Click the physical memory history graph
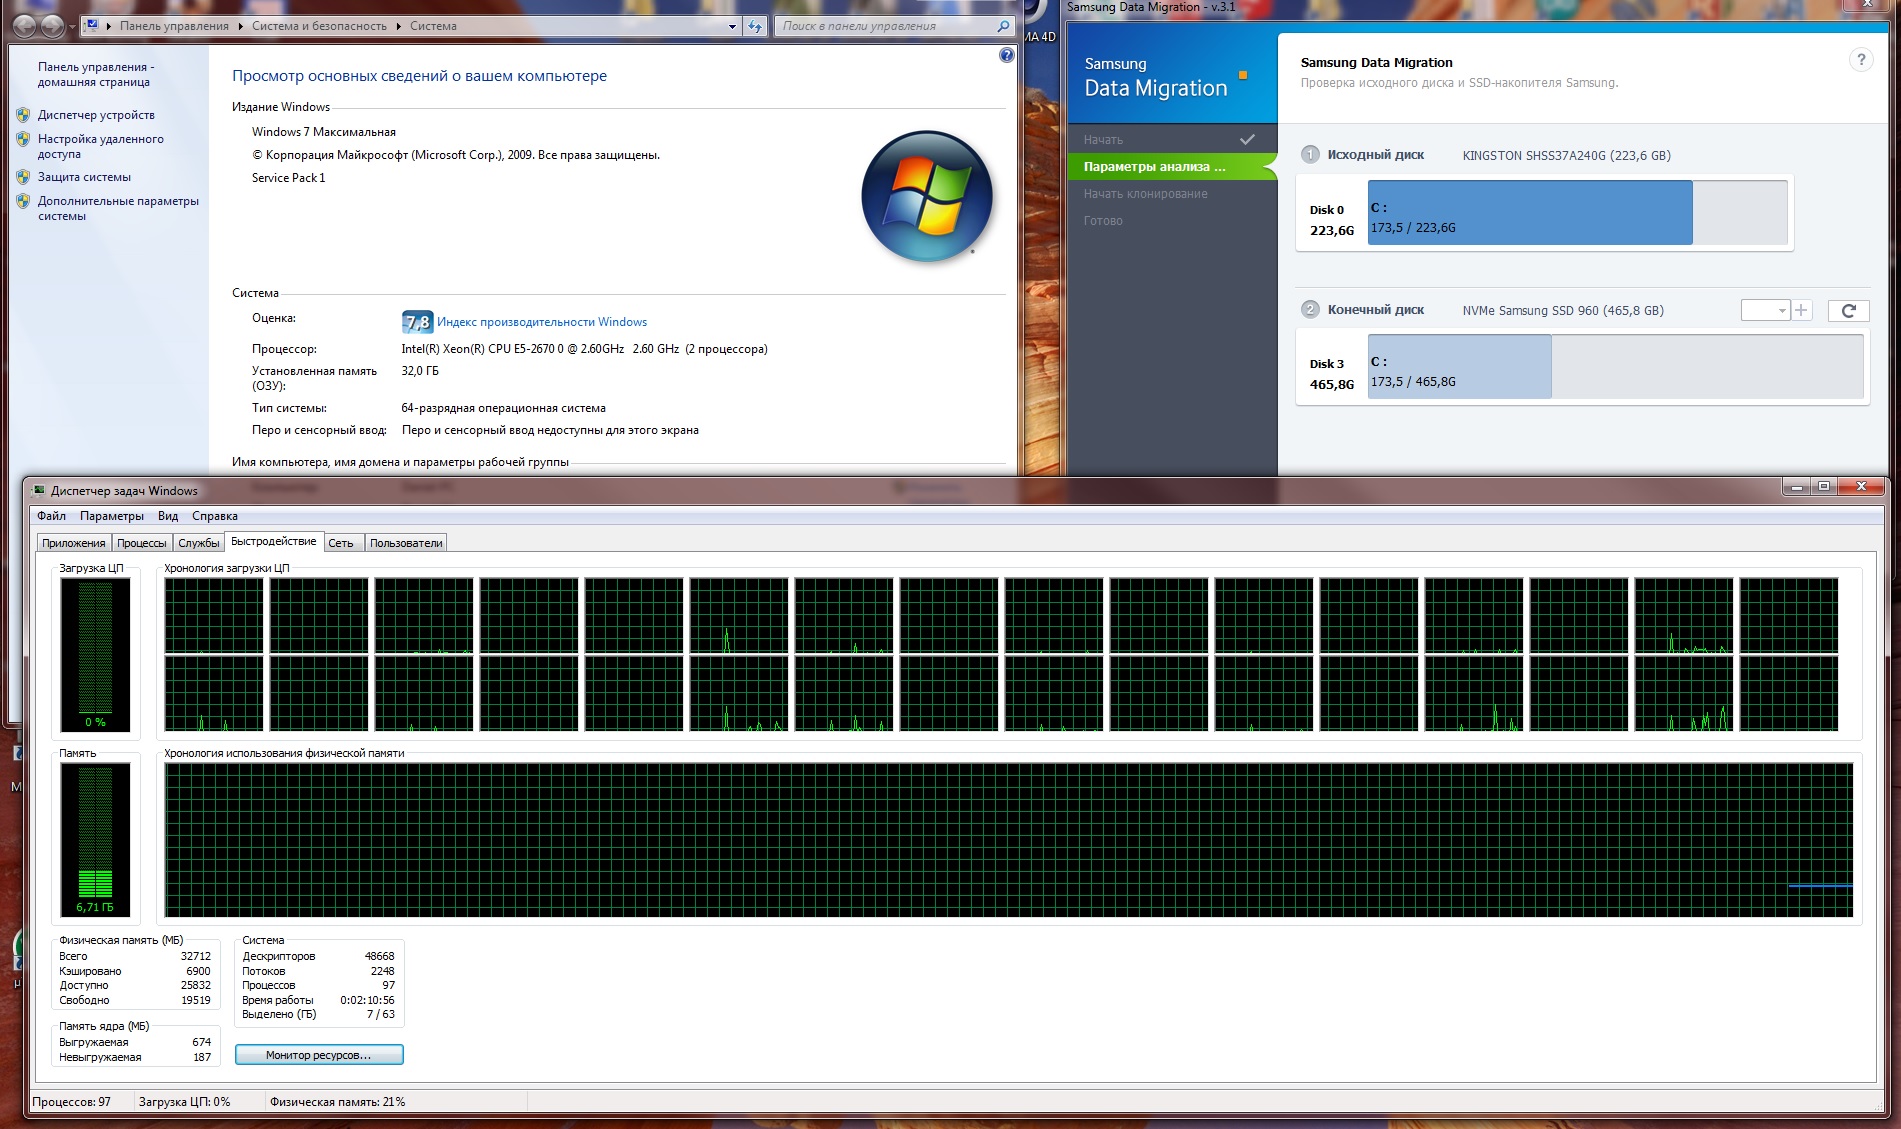 pos(1008,840)
